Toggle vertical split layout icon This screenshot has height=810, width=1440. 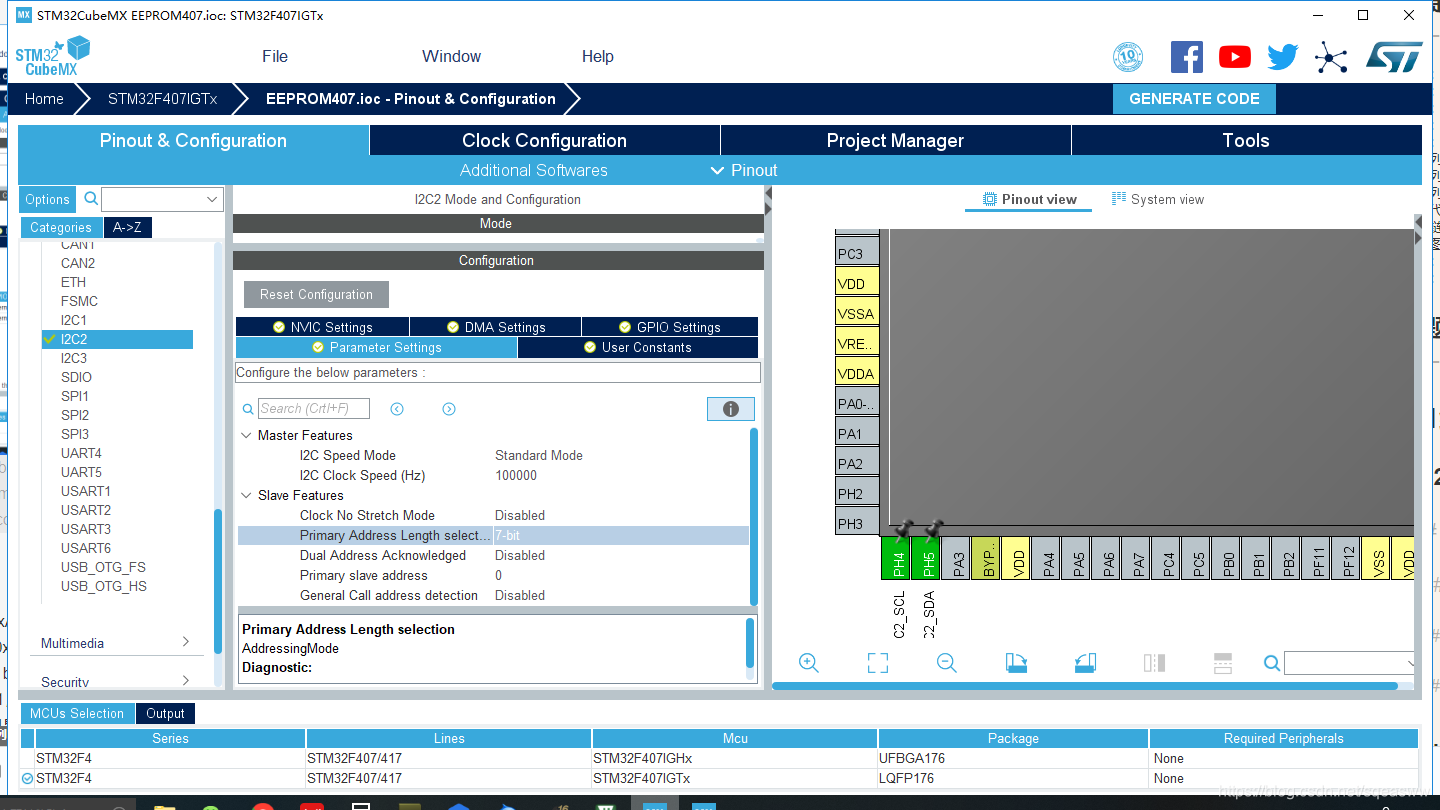1154,663
